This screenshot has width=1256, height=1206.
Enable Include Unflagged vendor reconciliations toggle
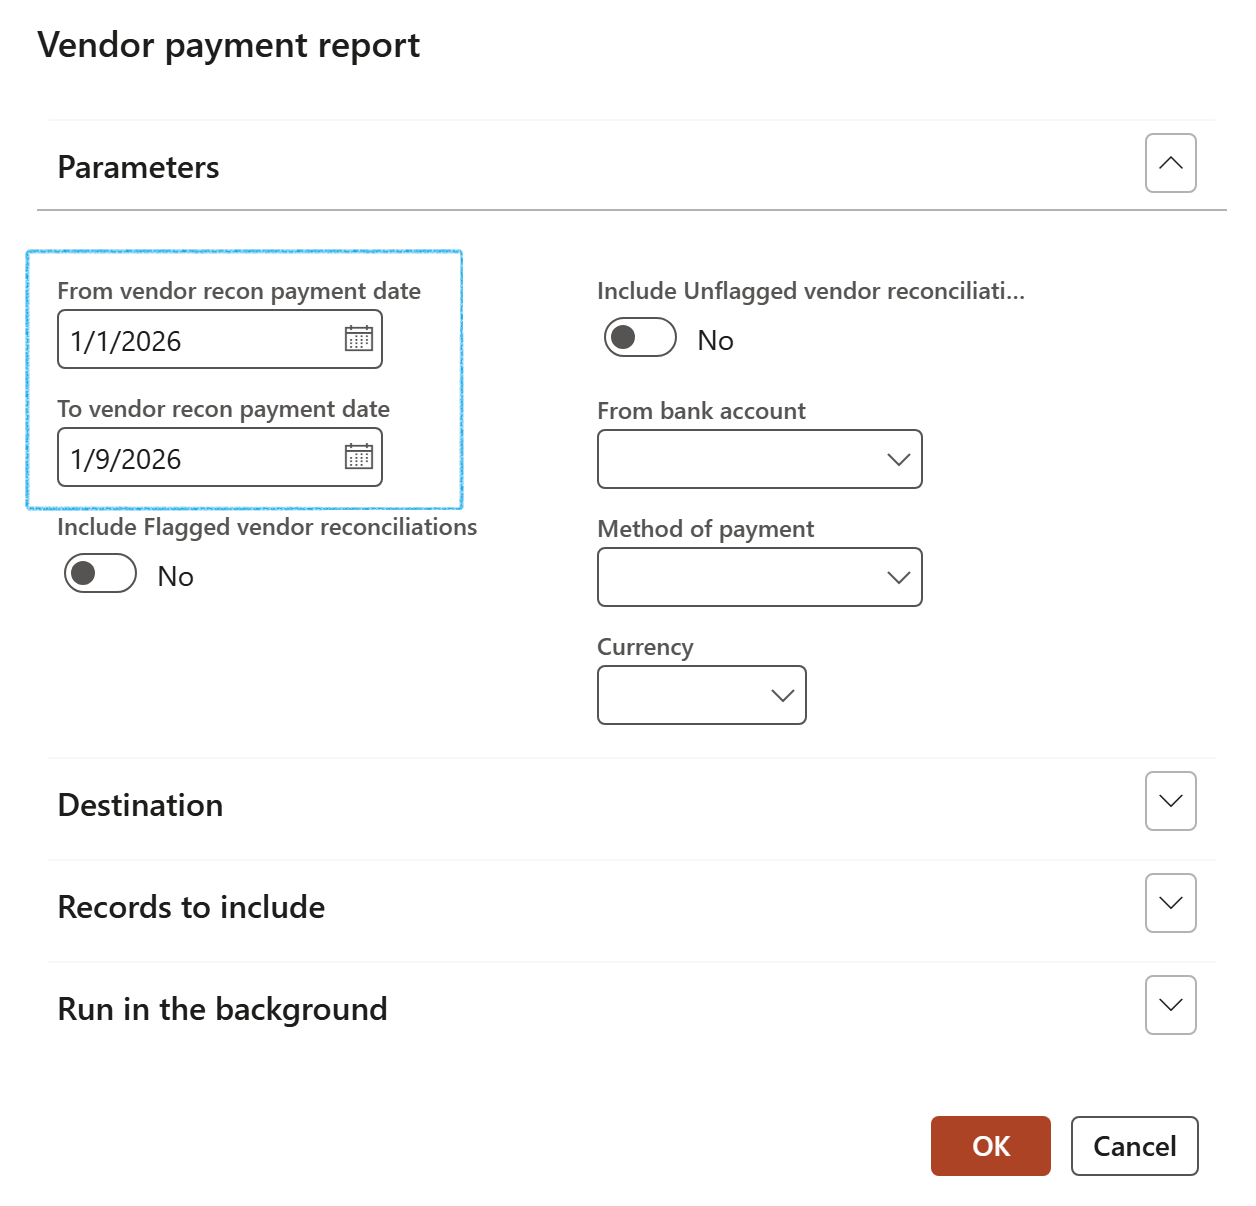coord(640,337)
